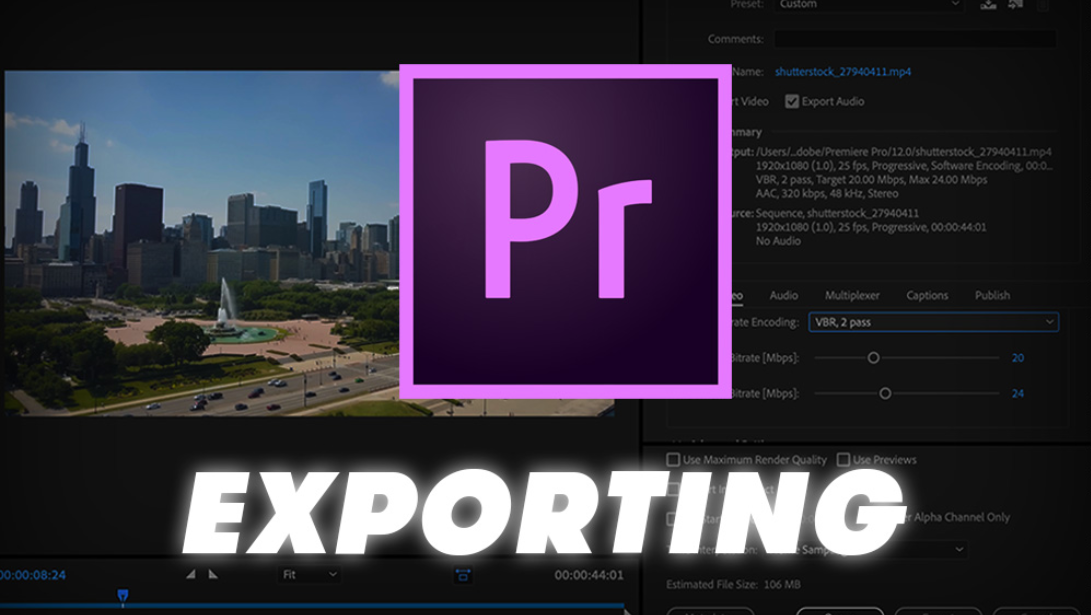This screenshot has width=1091, height=615.
Task: Click the Adobe Premiere Pro logo
Action: point(565,232)
